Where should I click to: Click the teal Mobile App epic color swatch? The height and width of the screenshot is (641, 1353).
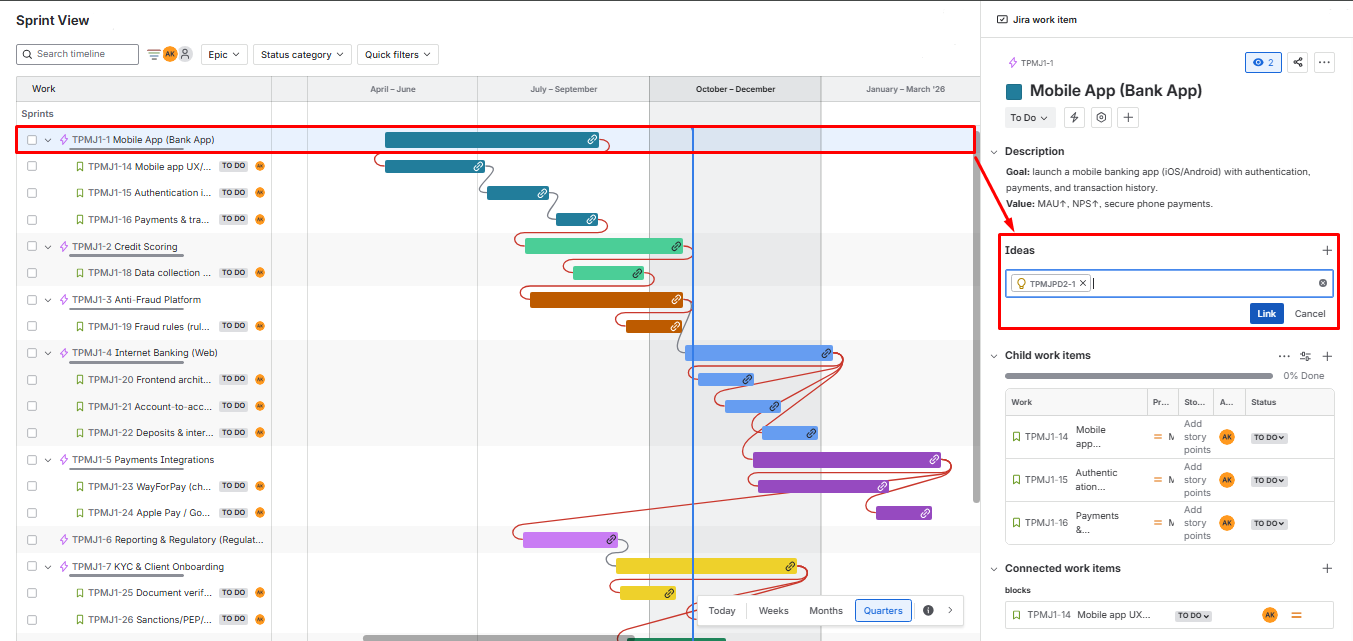click(1014, 92)
